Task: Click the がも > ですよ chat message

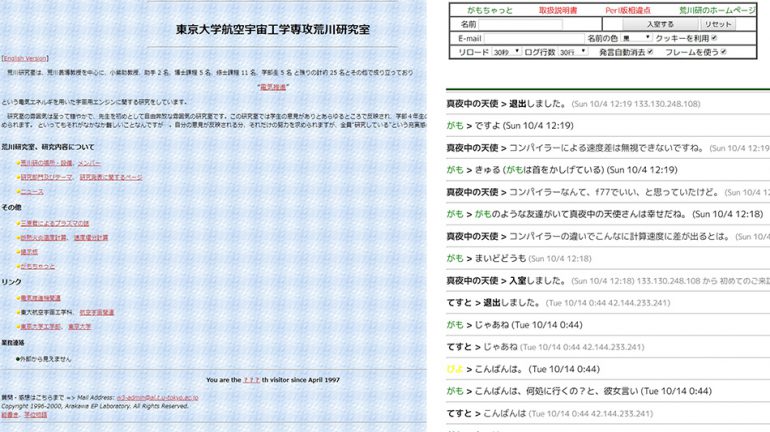Action: point(510,126)
